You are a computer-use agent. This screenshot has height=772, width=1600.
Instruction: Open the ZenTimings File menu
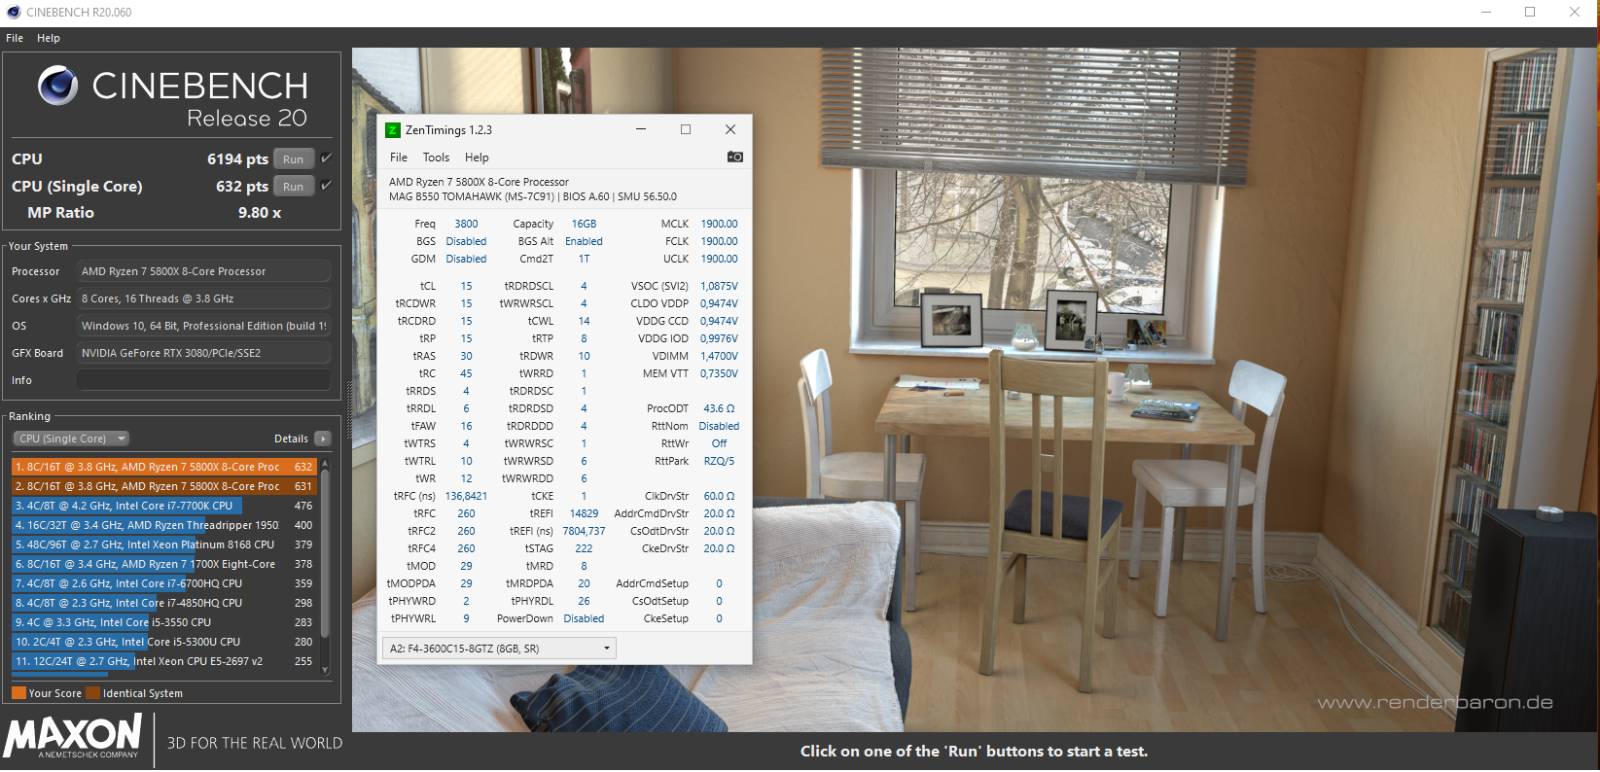click(398, 157)
